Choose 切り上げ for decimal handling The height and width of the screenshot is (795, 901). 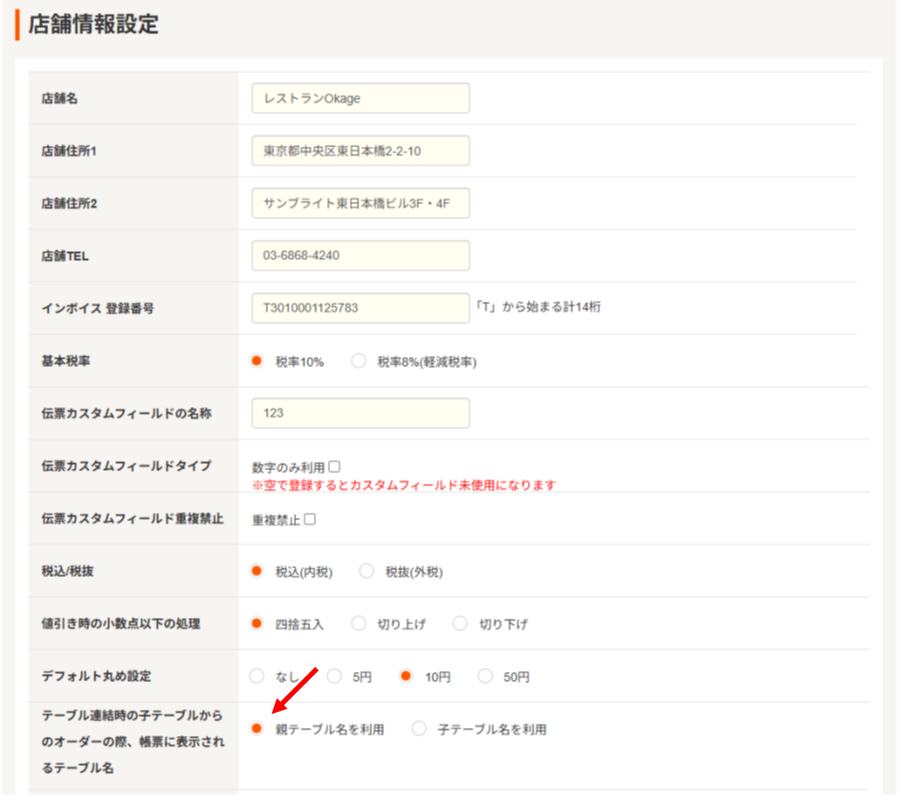click(x=359, y=624)
